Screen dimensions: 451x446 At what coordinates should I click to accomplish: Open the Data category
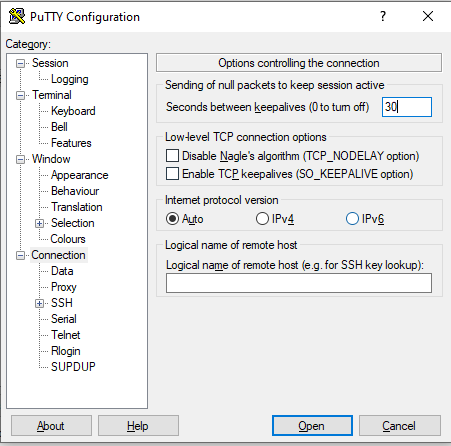(62, 271)
